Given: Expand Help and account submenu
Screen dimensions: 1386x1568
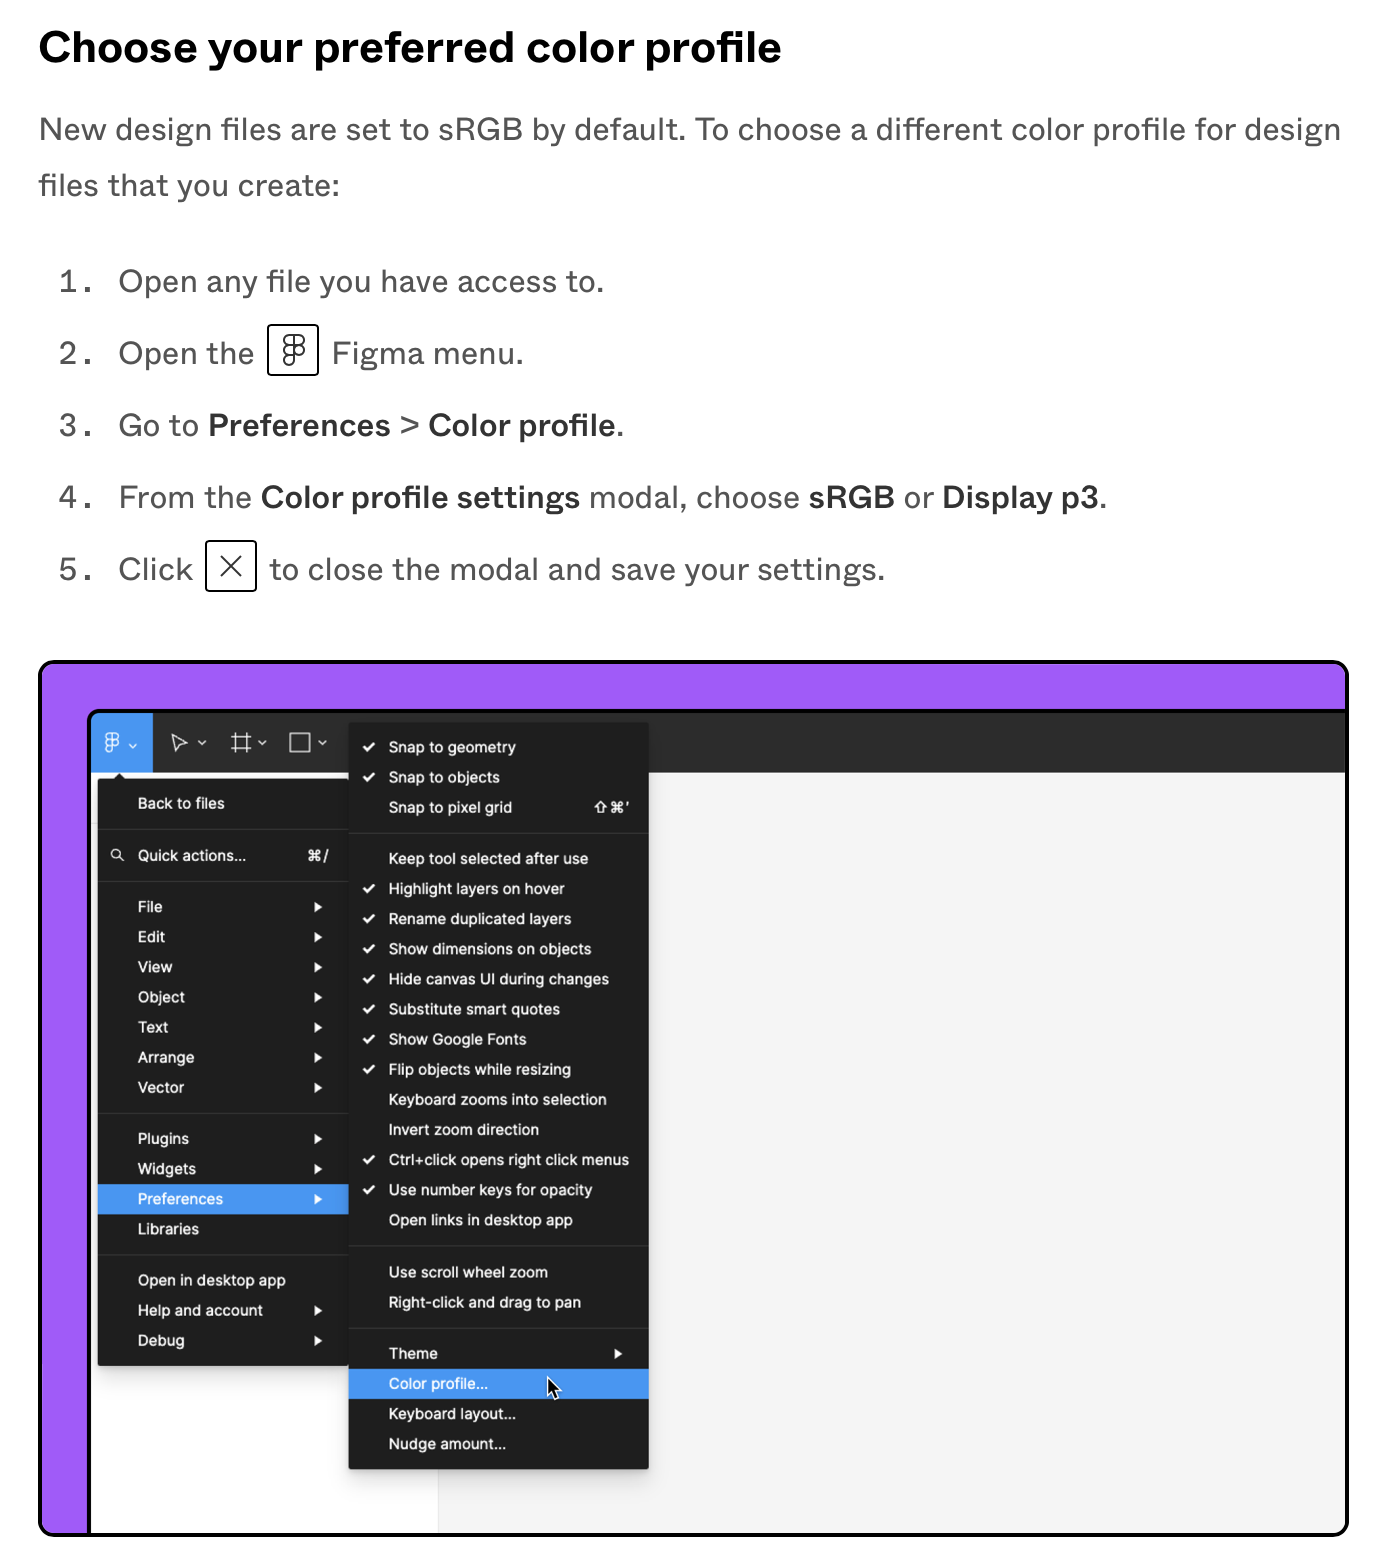Looking at the screenshot, I should point(223,1310).
